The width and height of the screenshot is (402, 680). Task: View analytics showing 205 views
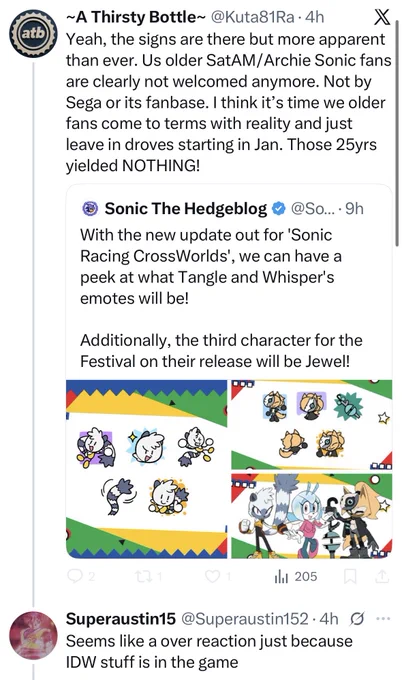click(x=296, y=576)
